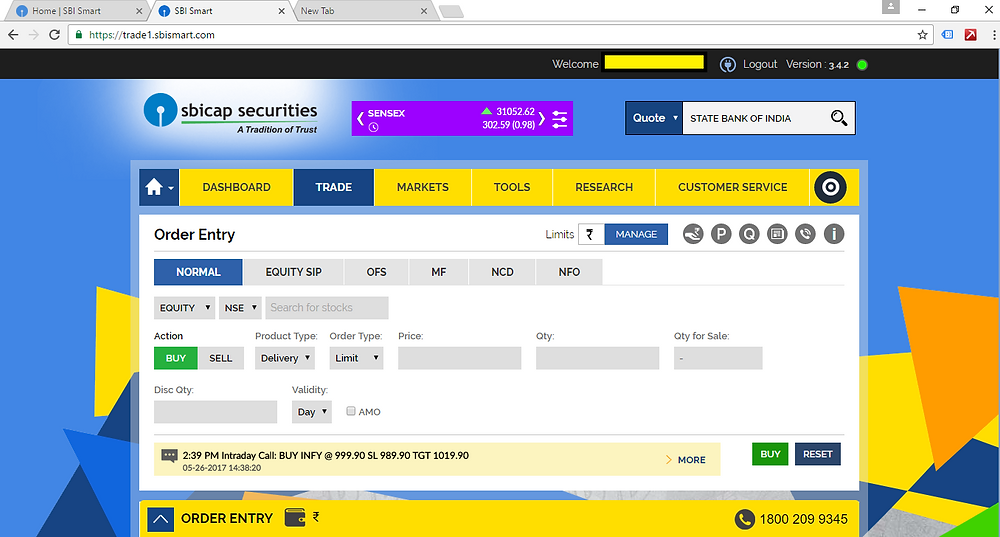Image resolution: width=1000 pixels, height=537 pixels.
Task: Switch to the OFS tab
Action: [x=376, y=272]
